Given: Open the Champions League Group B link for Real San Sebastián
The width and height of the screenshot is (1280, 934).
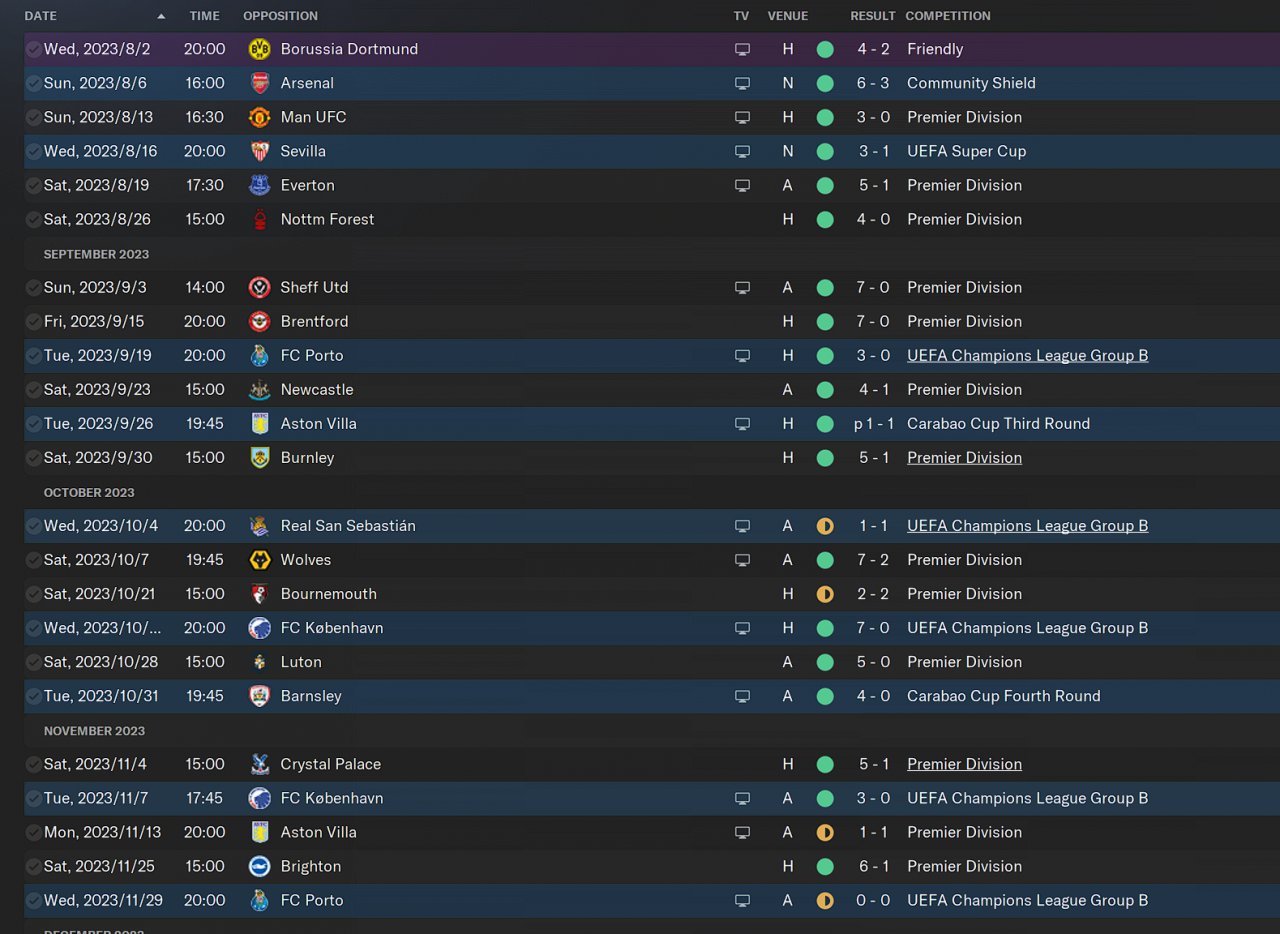Looking at the screenshot, I should click(1027, 526).
